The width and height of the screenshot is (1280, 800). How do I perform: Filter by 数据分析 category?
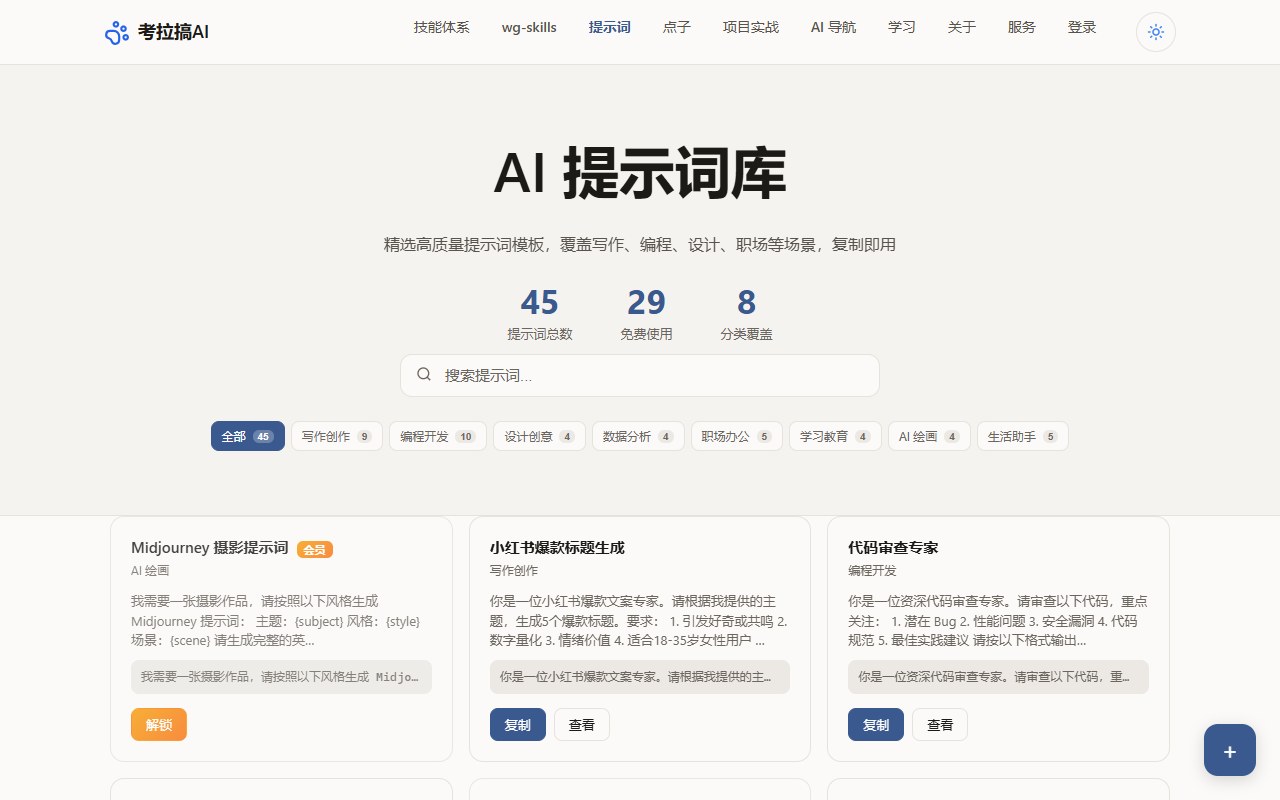click(x=638, y=436)
